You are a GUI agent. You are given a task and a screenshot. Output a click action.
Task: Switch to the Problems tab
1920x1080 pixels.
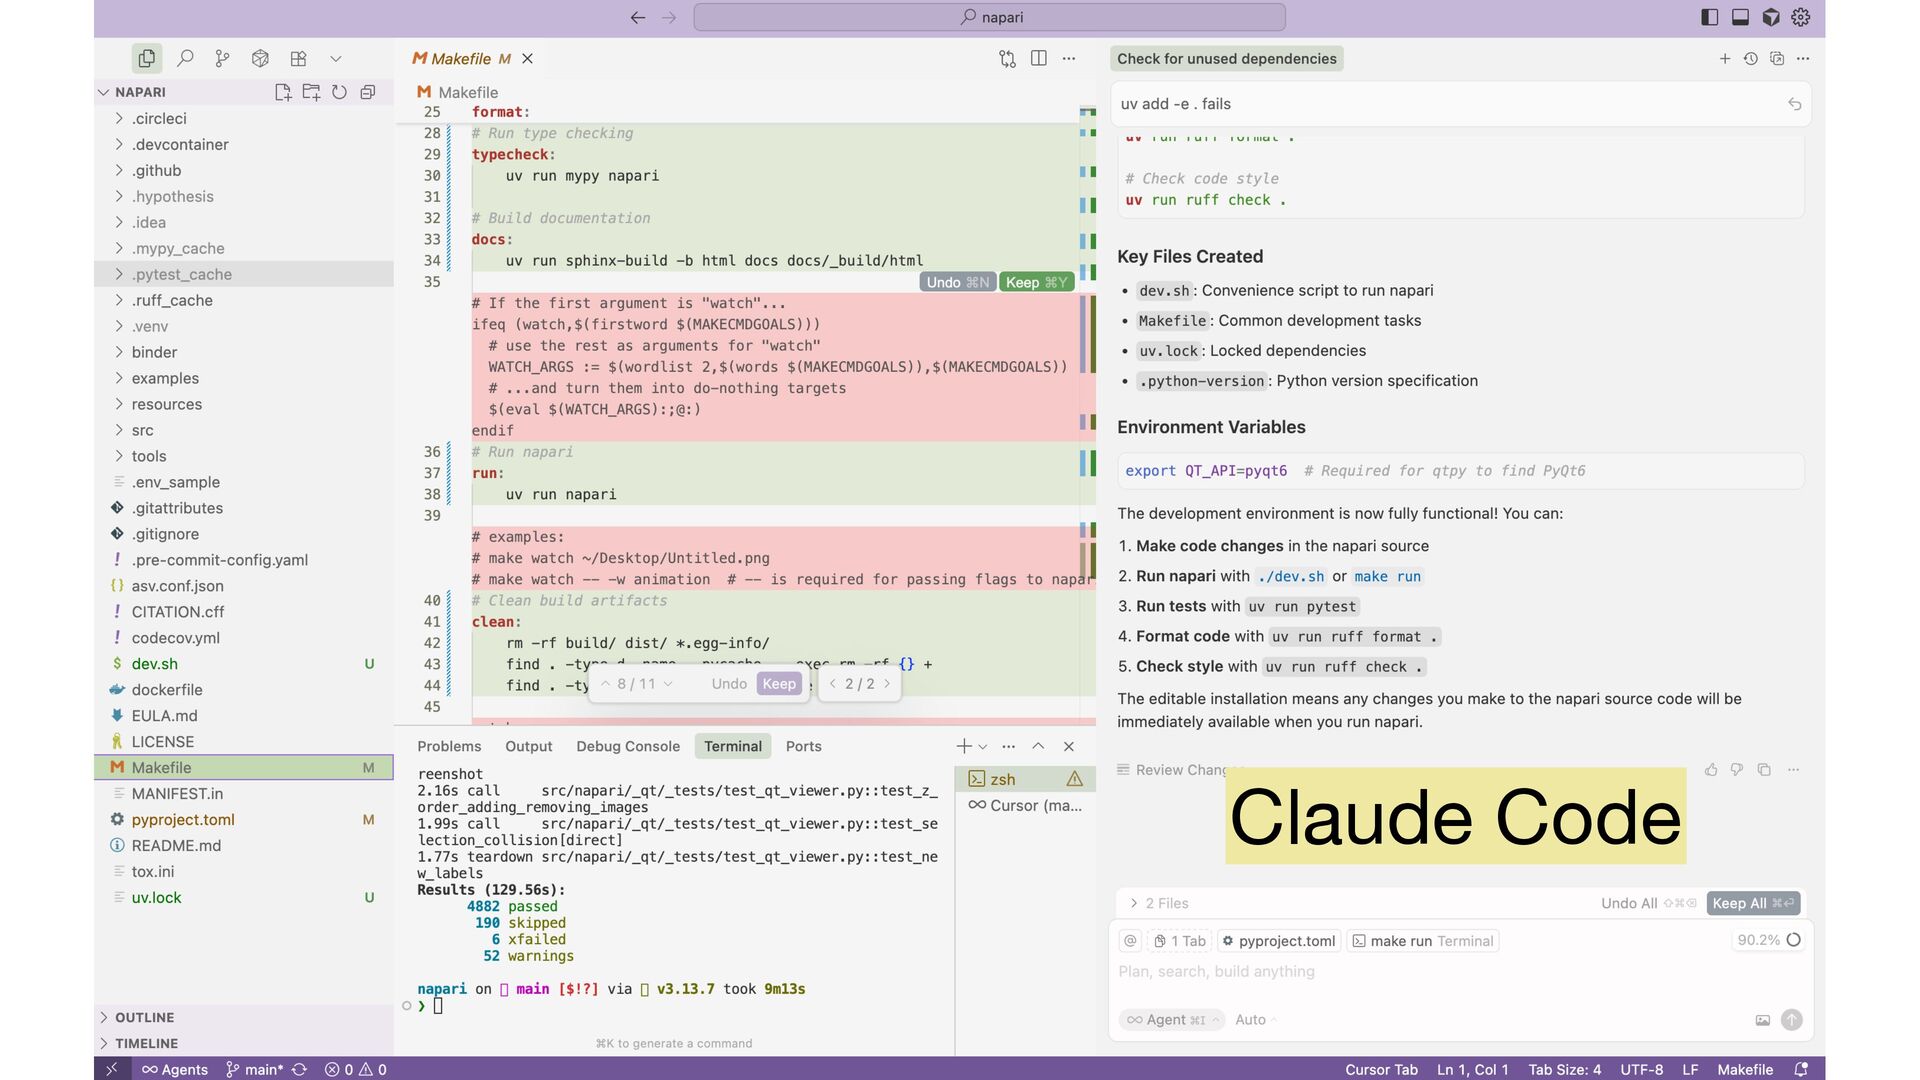(449, 747)
